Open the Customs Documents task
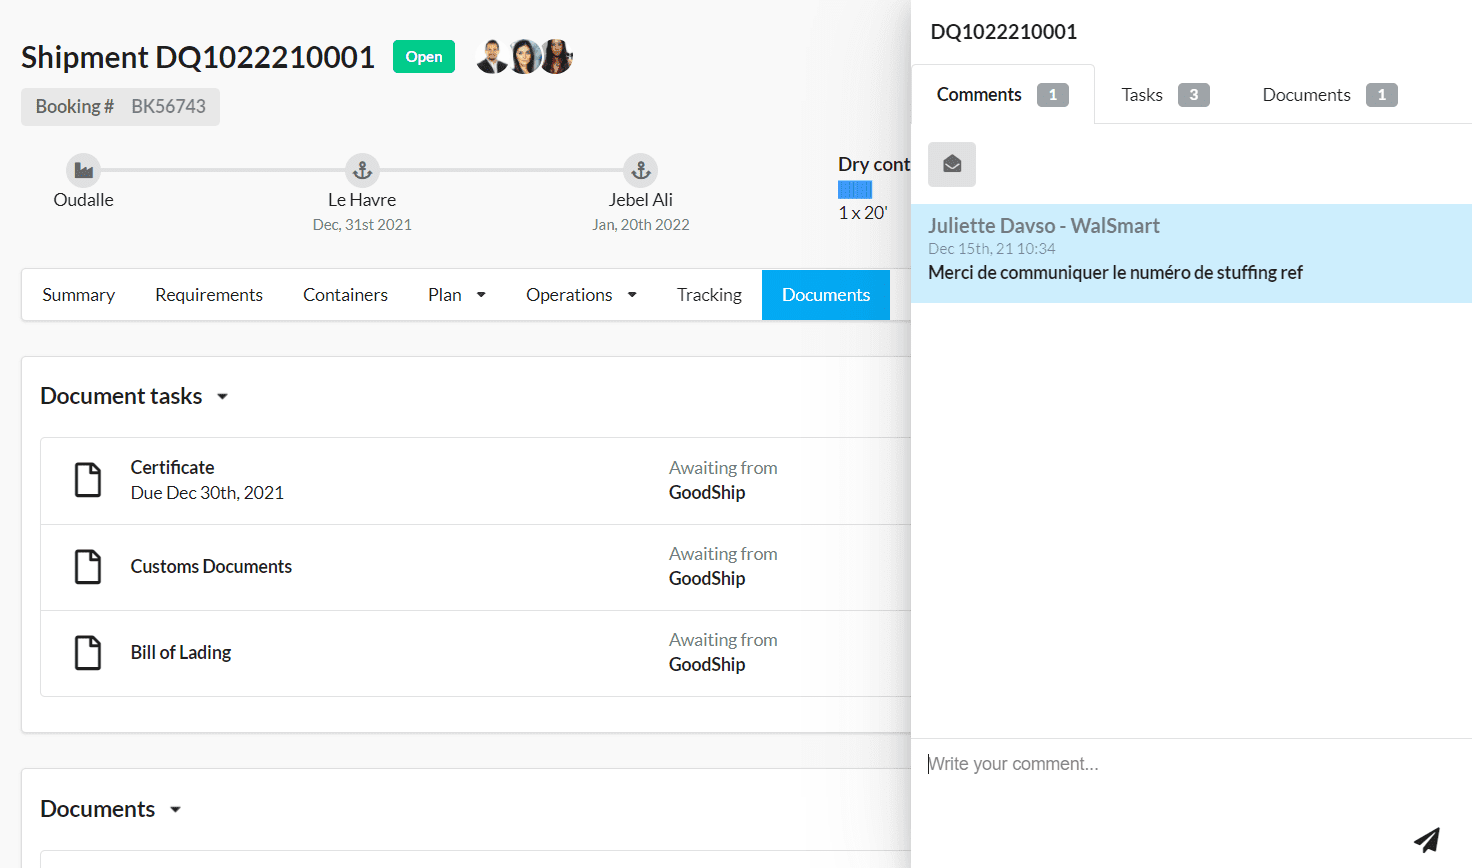 [x=476, y=567]
